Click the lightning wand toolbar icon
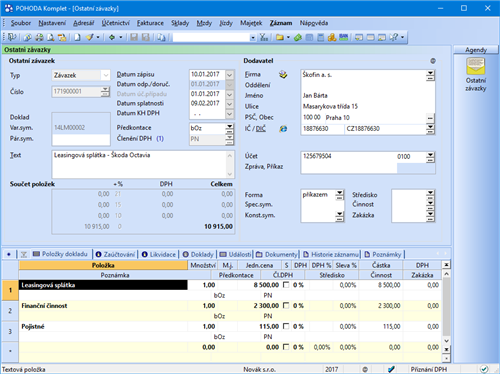500x374 pixels. (90, 37)
